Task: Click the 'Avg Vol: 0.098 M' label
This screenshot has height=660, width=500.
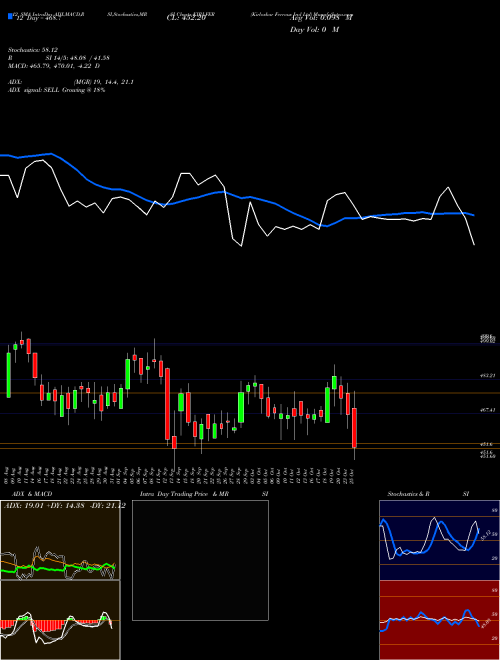Action: pyautogui.click(x=322, y=18)
